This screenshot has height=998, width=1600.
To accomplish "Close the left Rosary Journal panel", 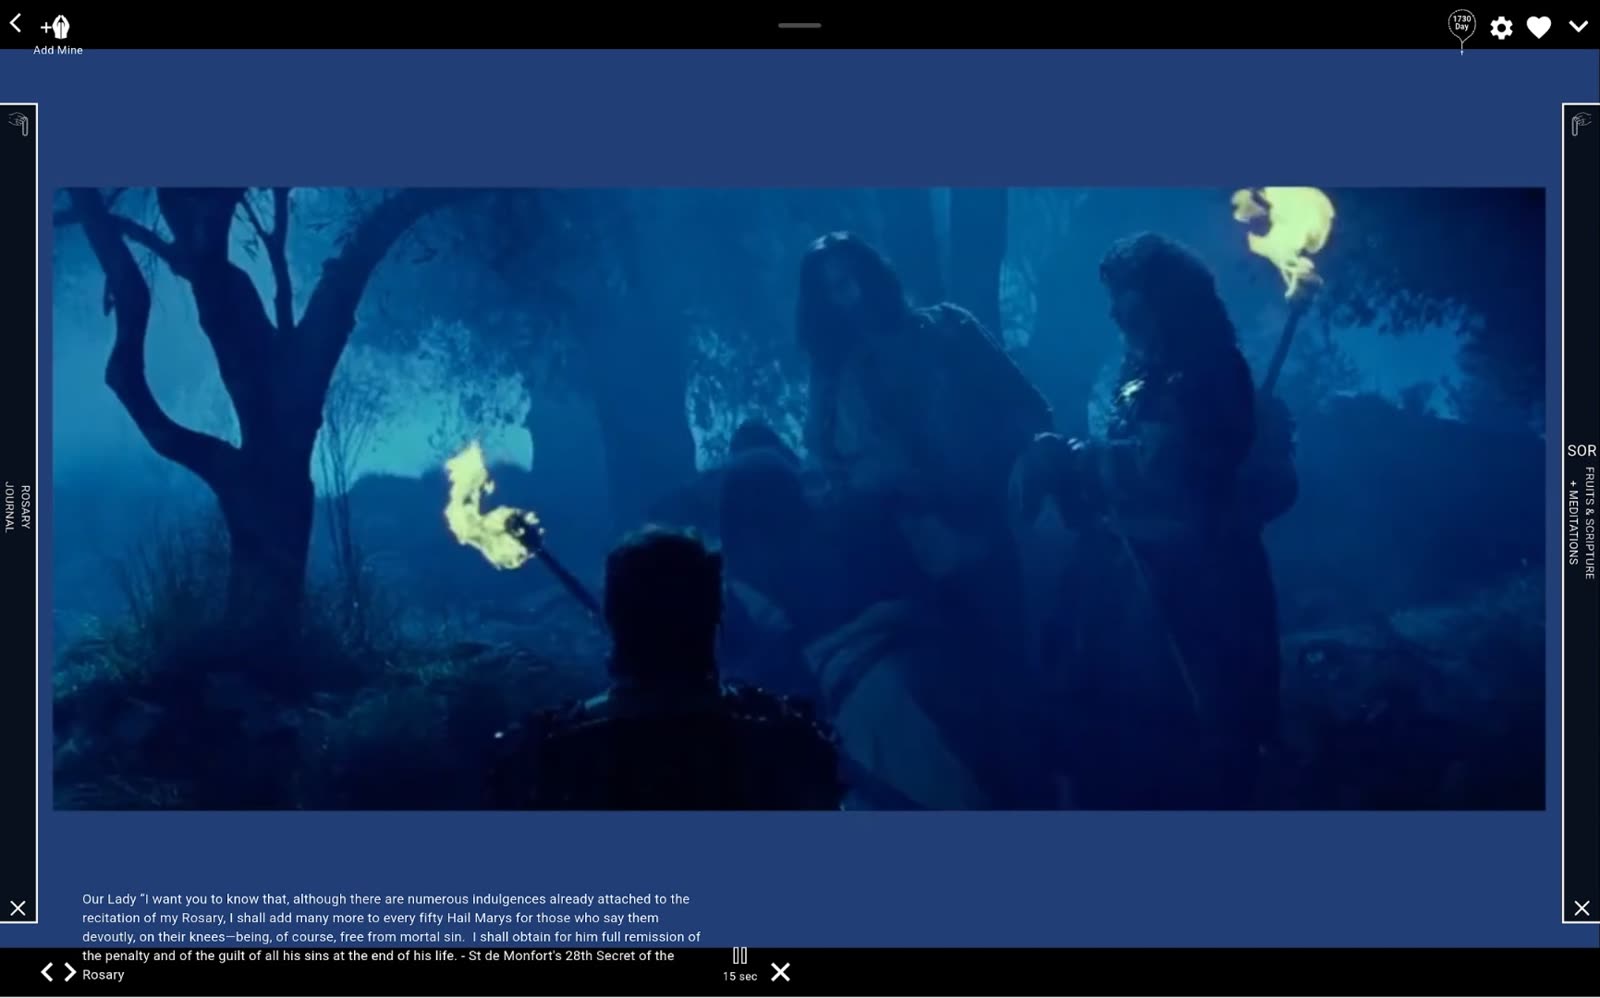I will (x=18, y=908).
